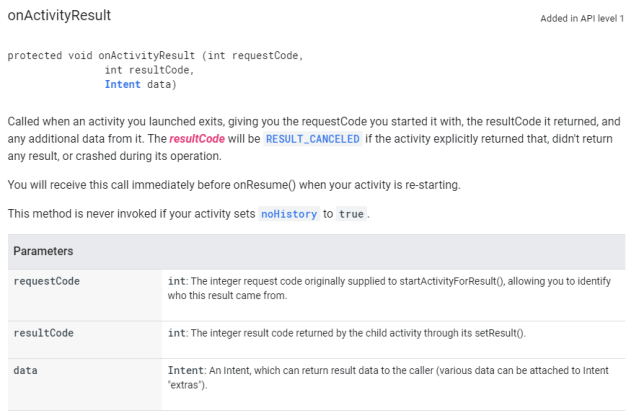Select the requestCode parameter name in the table
This screenshot has width=639, height=418.
pyautogui.click(x=46, y=282)
